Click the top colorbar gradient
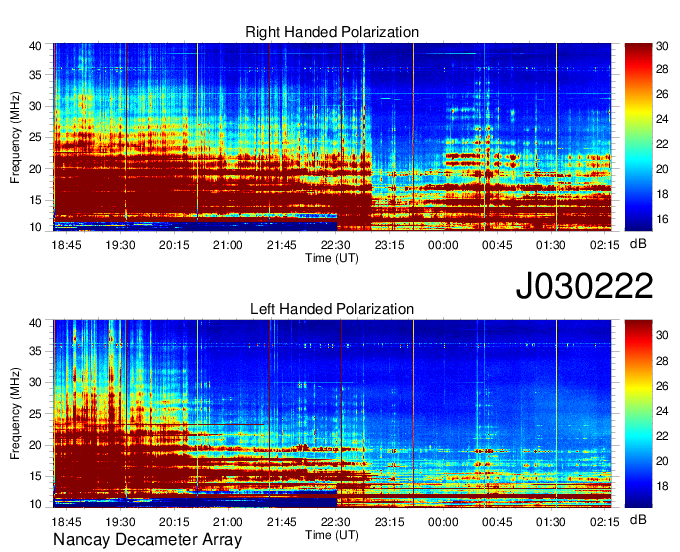680x552 pixels. click(x=638, y=137)
